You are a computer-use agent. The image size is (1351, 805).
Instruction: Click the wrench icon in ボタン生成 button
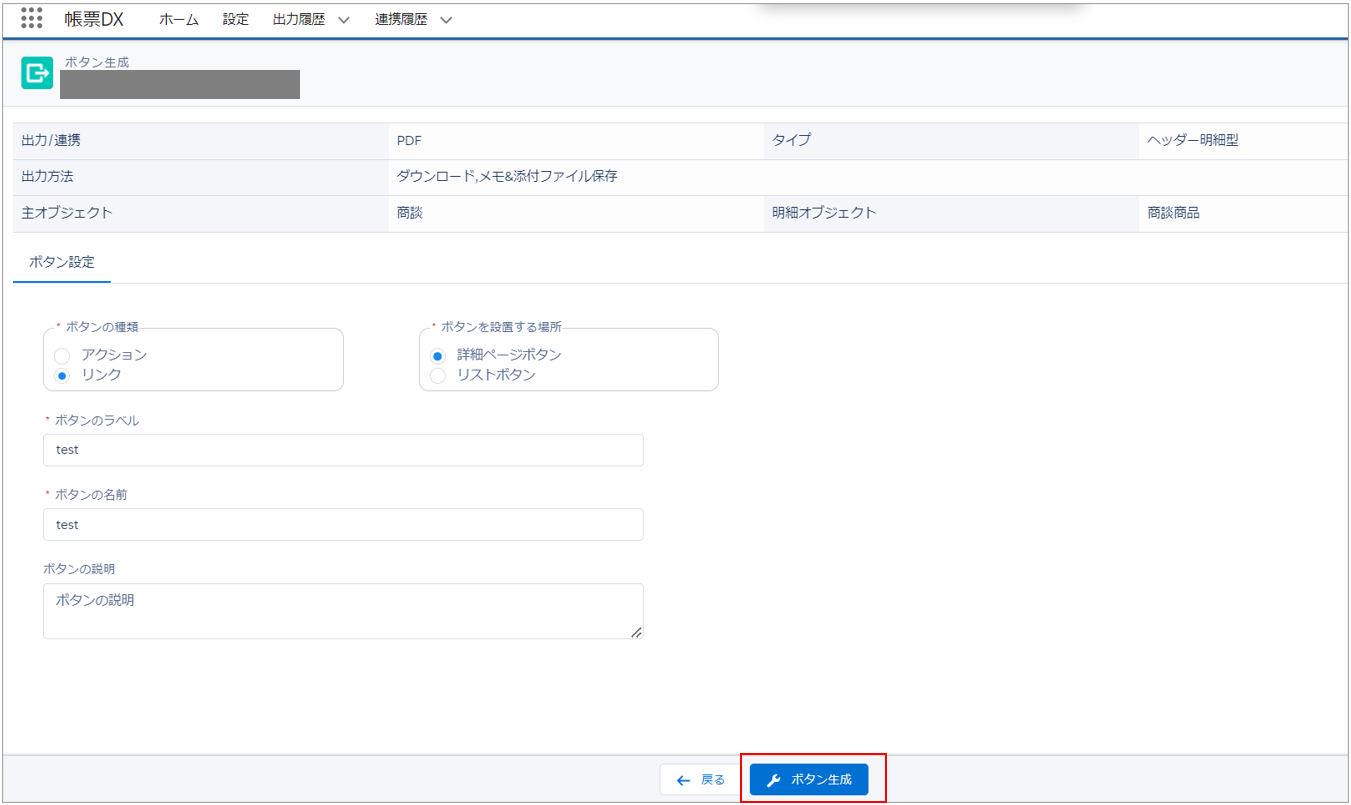(x=773, y=780)
